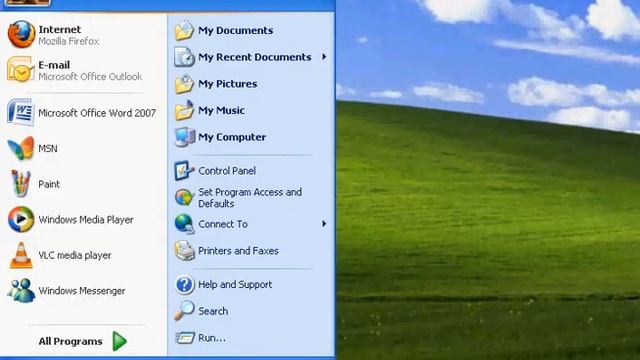This screenshot has height=360, width=640.
Task: Click the VLC traffic cone icon
Action: (x=21, y=255)
